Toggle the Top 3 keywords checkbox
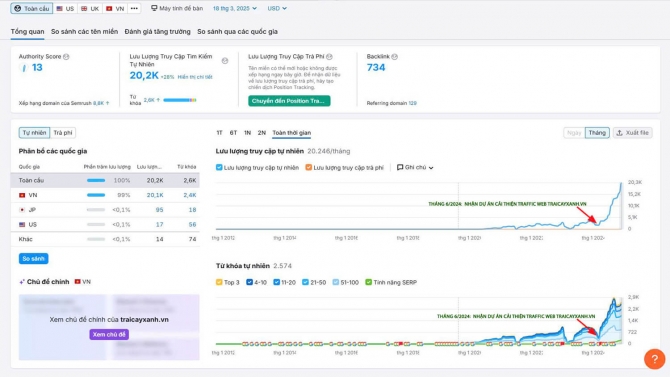 click(x=219, y=283)
